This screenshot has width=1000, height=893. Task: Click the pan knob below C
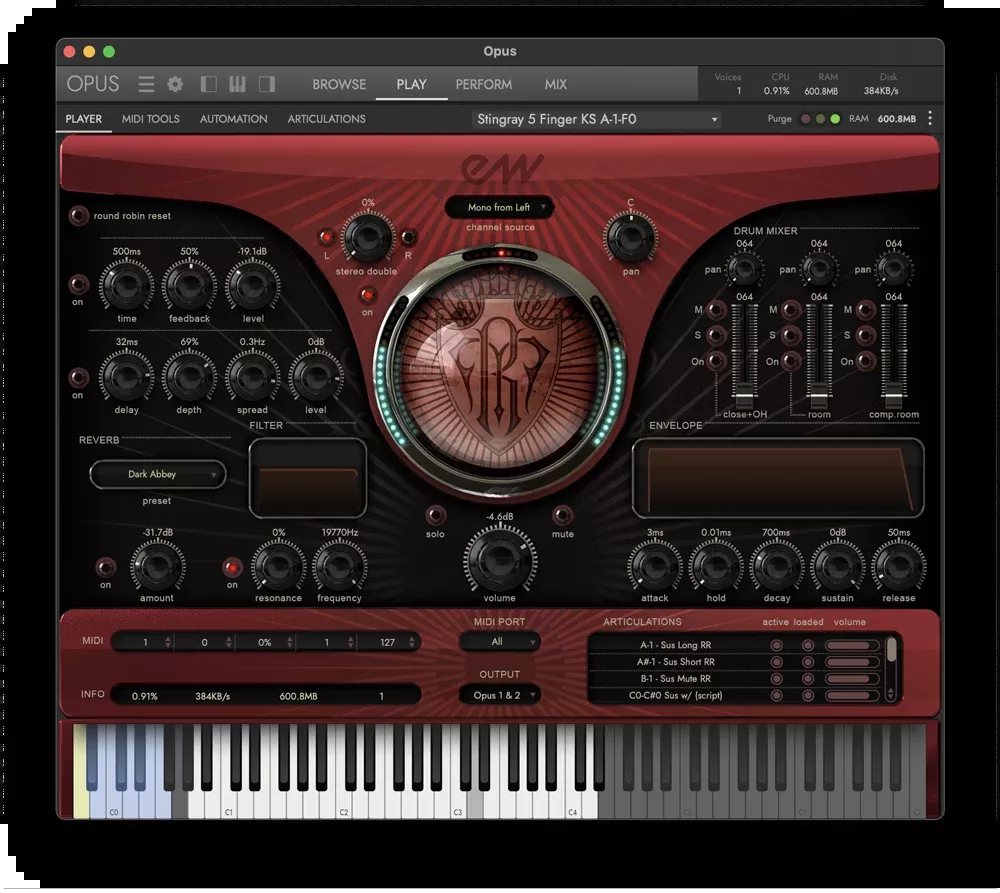[x=630, y=238]
